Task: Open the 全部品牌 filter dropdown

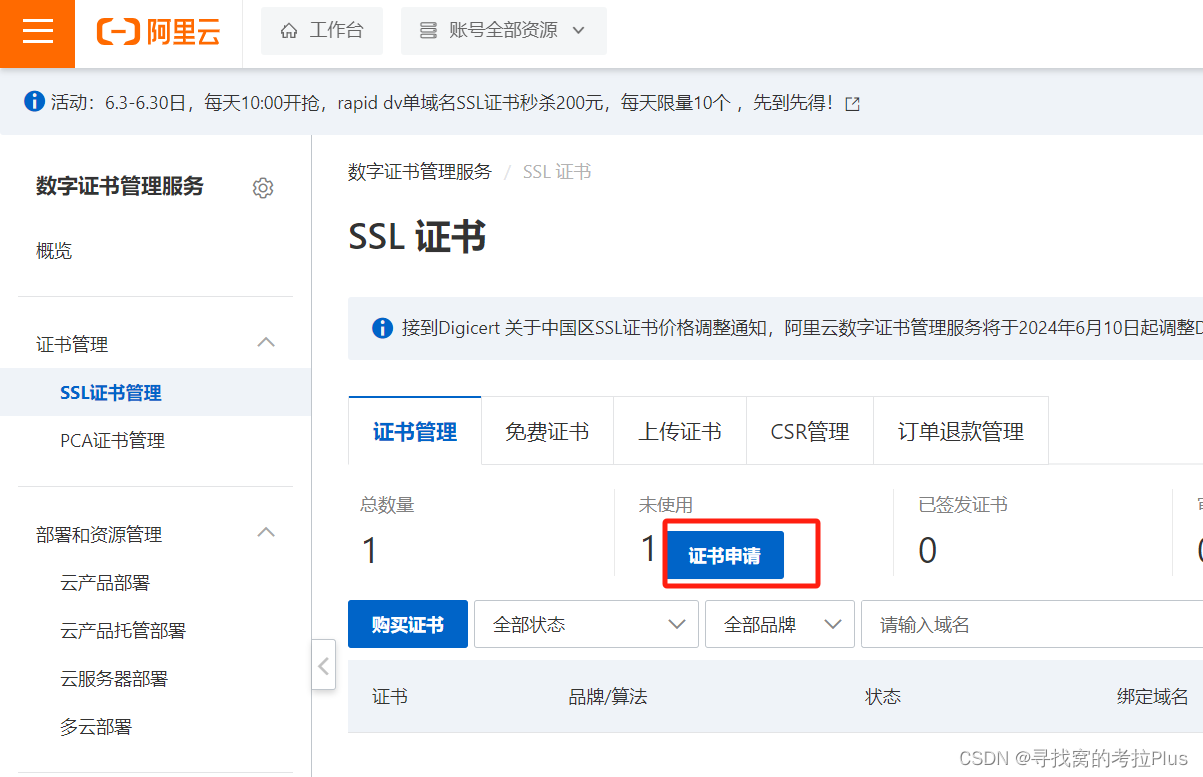Action: click(x=780, y=625)
